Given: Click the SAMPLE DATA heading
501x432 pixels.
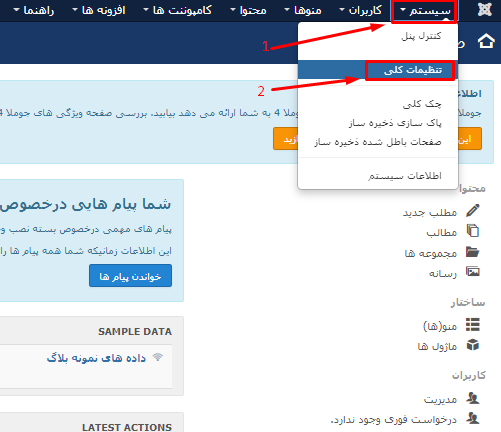Looking at the screenshot, I should (x=135, y=331).
